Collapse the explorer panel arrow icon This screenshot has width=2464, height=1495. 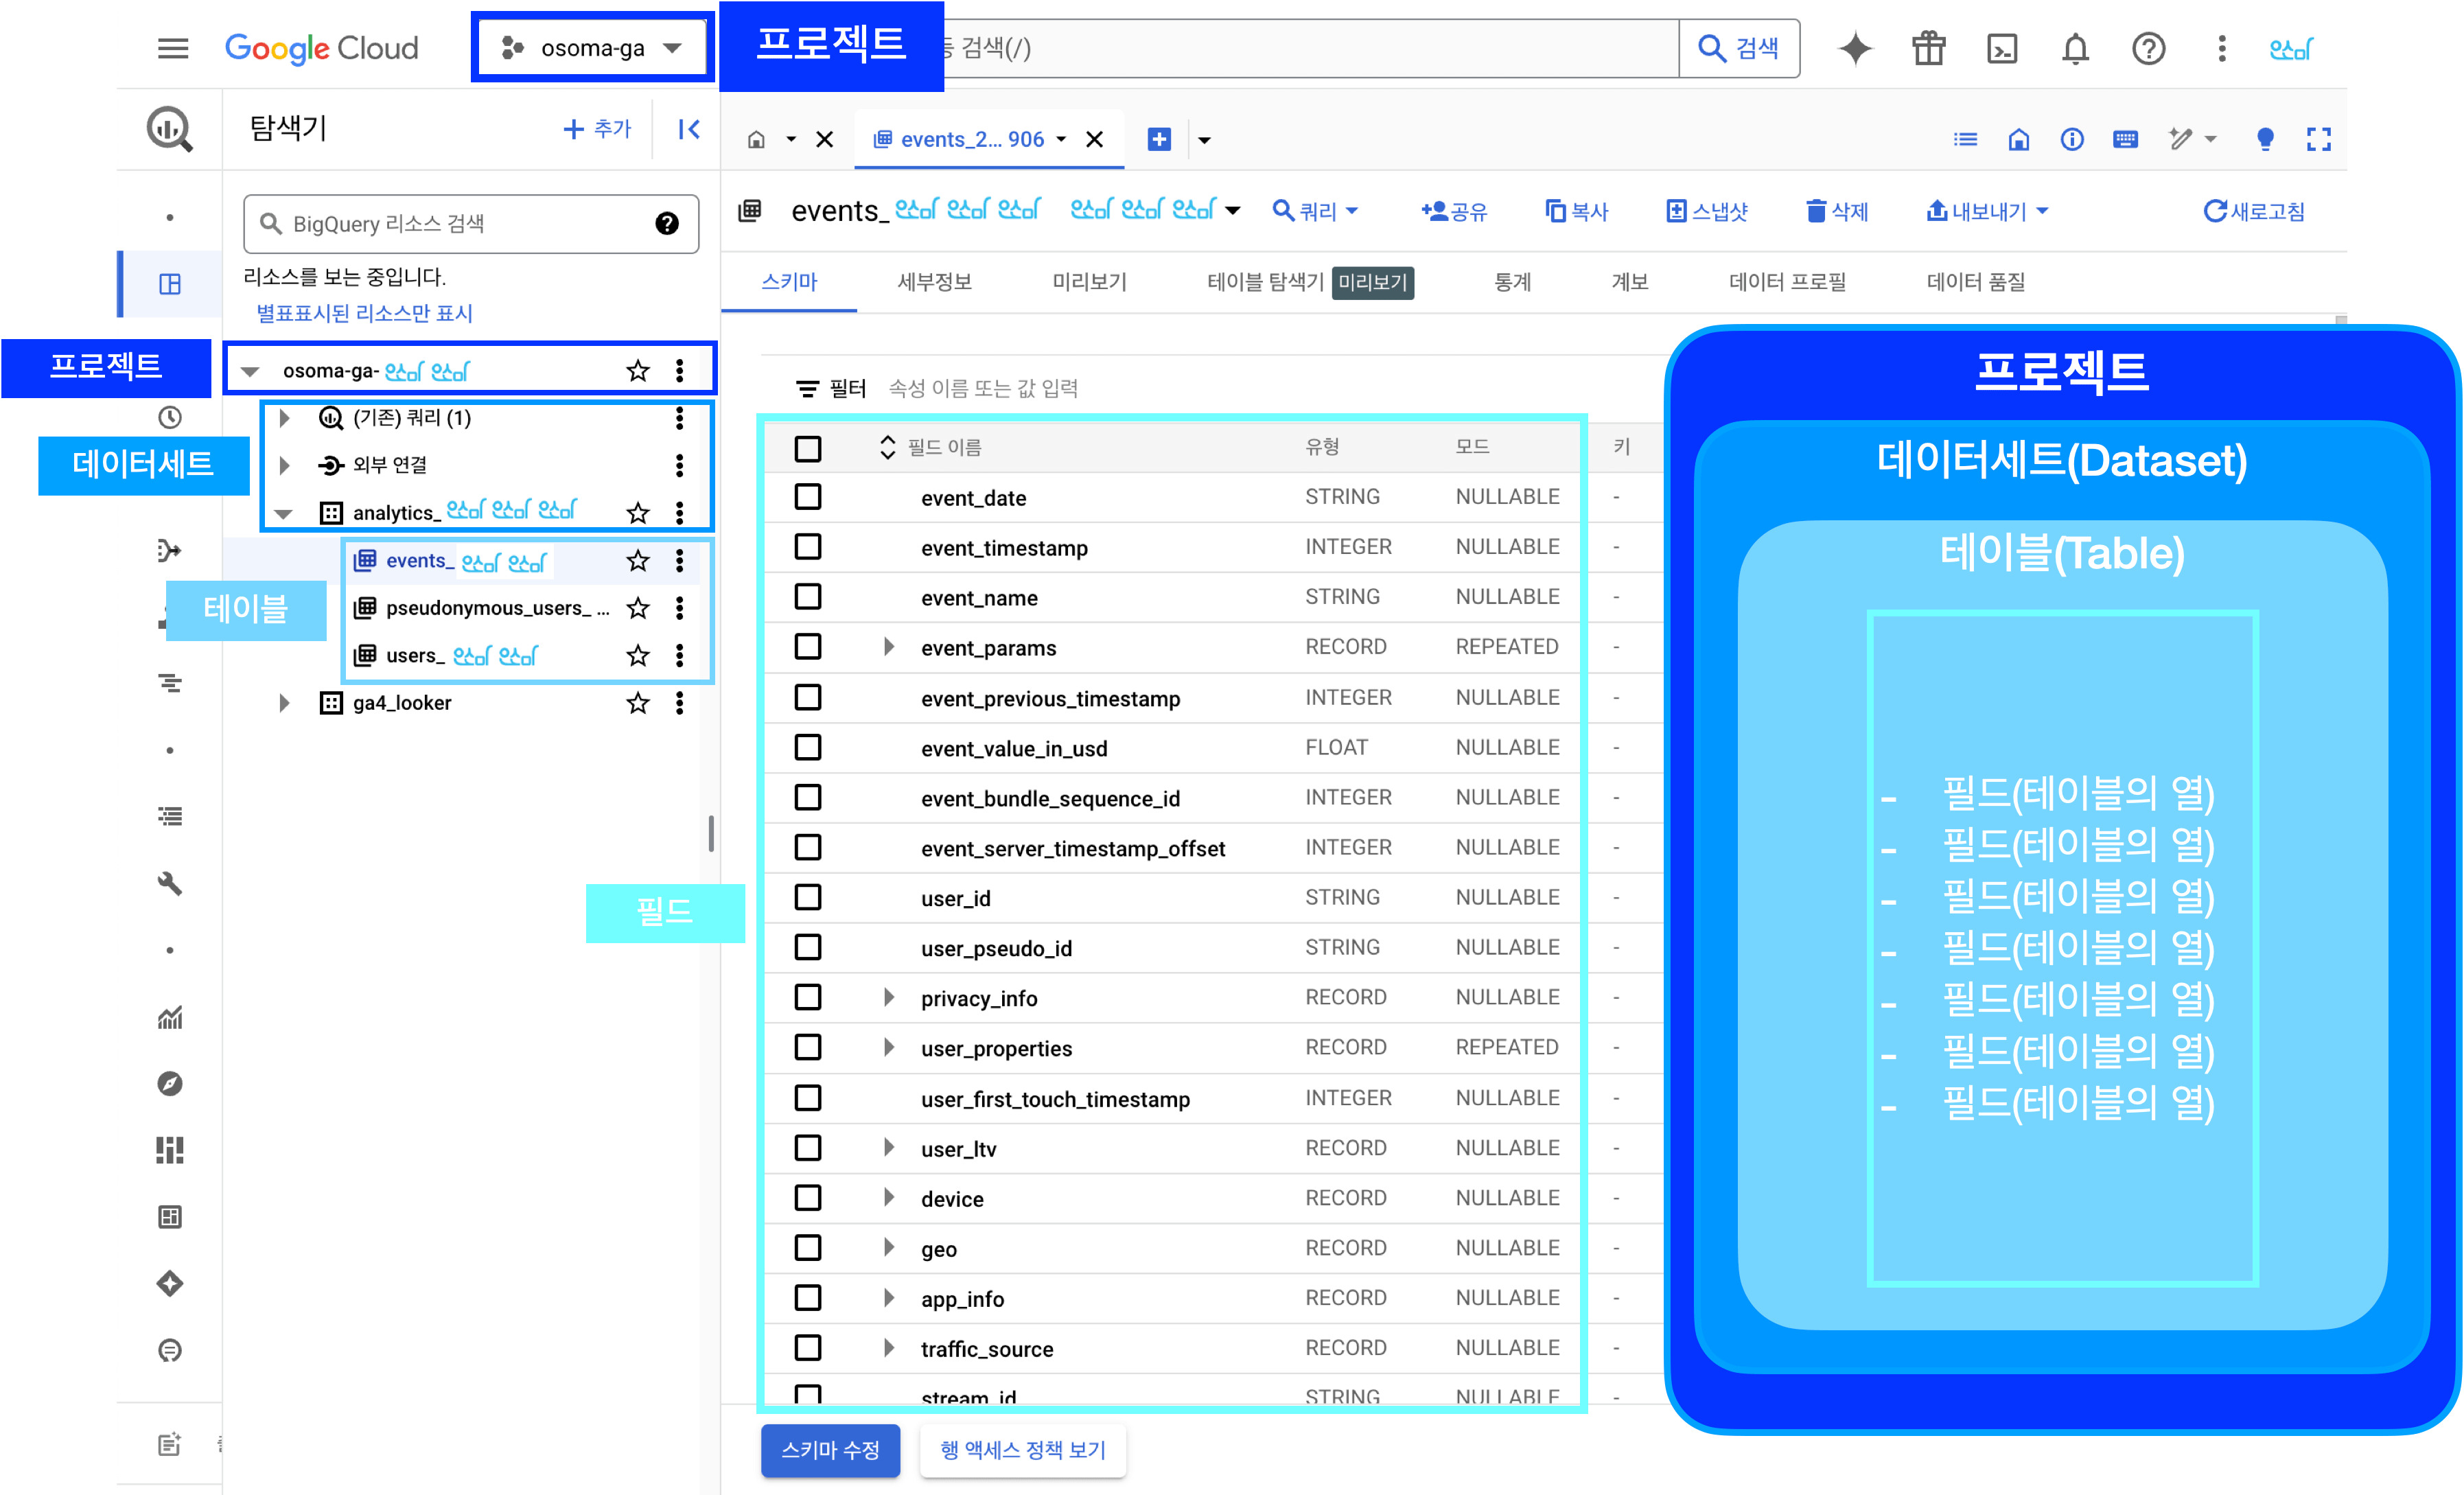689,129
